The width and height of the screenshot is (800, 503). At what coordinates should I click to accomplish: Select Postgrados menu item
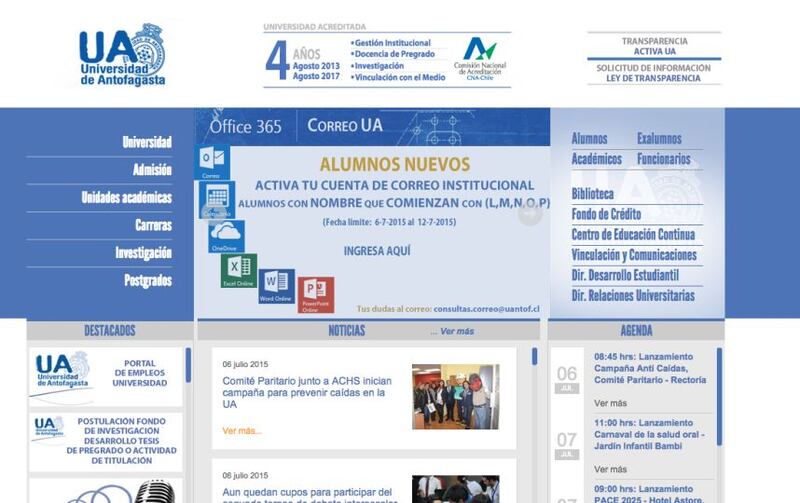pyautogui.click(x=148, y=280)
